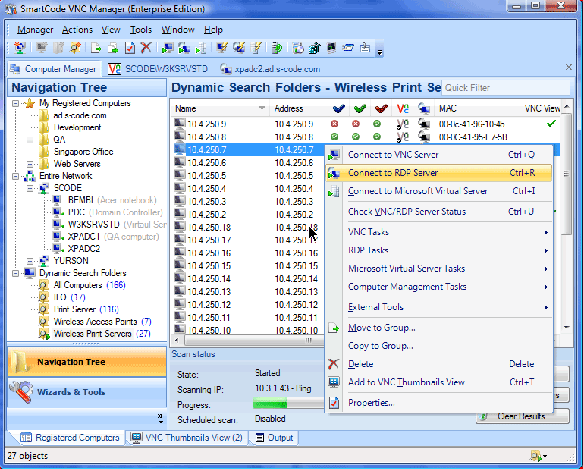
Task: Click Delete red X icon in context menu
Action: click(334, 364)
